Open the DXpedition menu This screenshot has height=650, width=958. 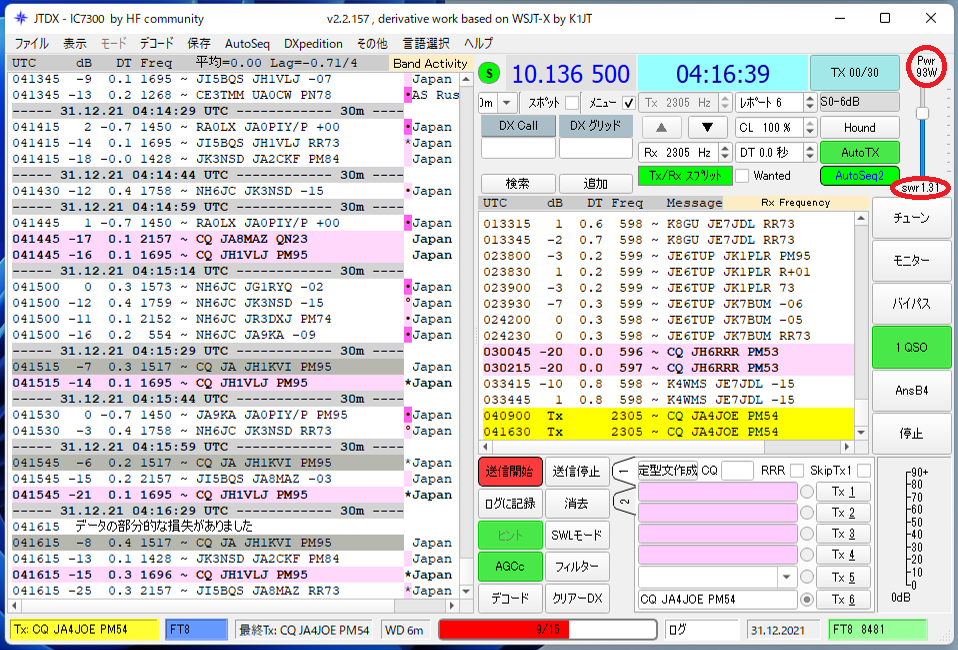(x=313, y=43)
